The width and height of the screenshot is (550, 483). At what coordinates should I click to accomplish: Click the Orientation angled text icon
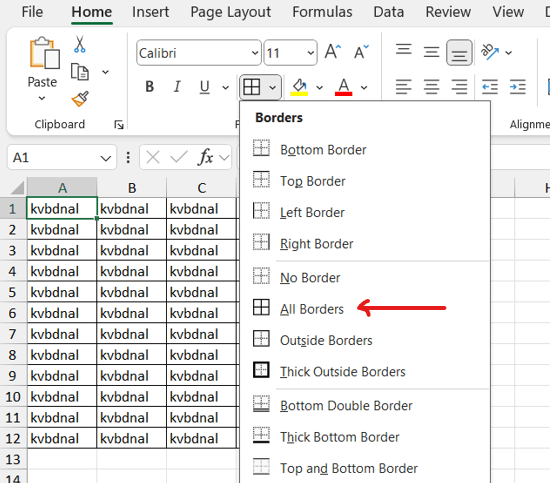[x=490, y=52]
